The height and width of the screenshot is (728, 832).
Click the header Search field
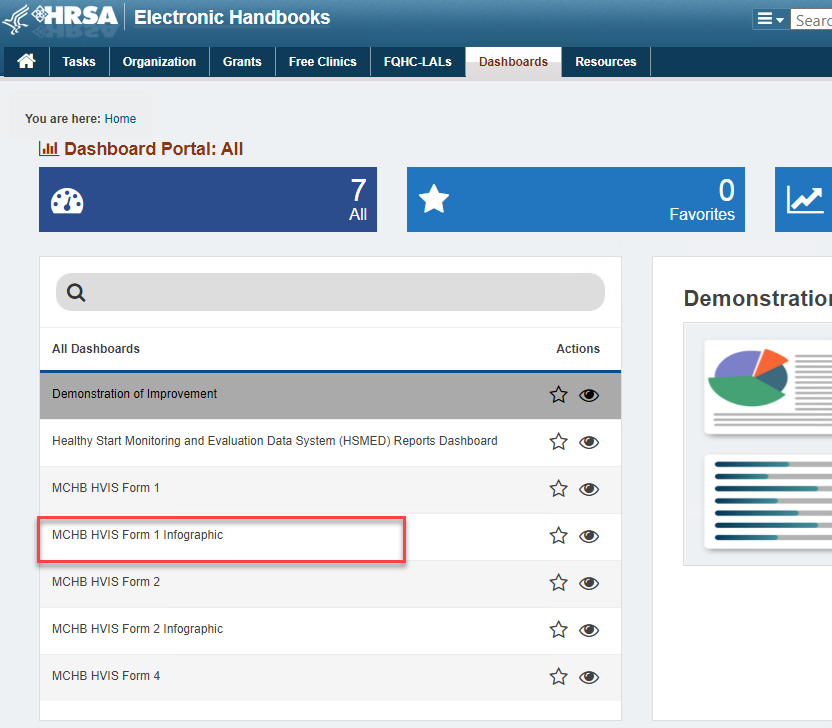(811, 20)
